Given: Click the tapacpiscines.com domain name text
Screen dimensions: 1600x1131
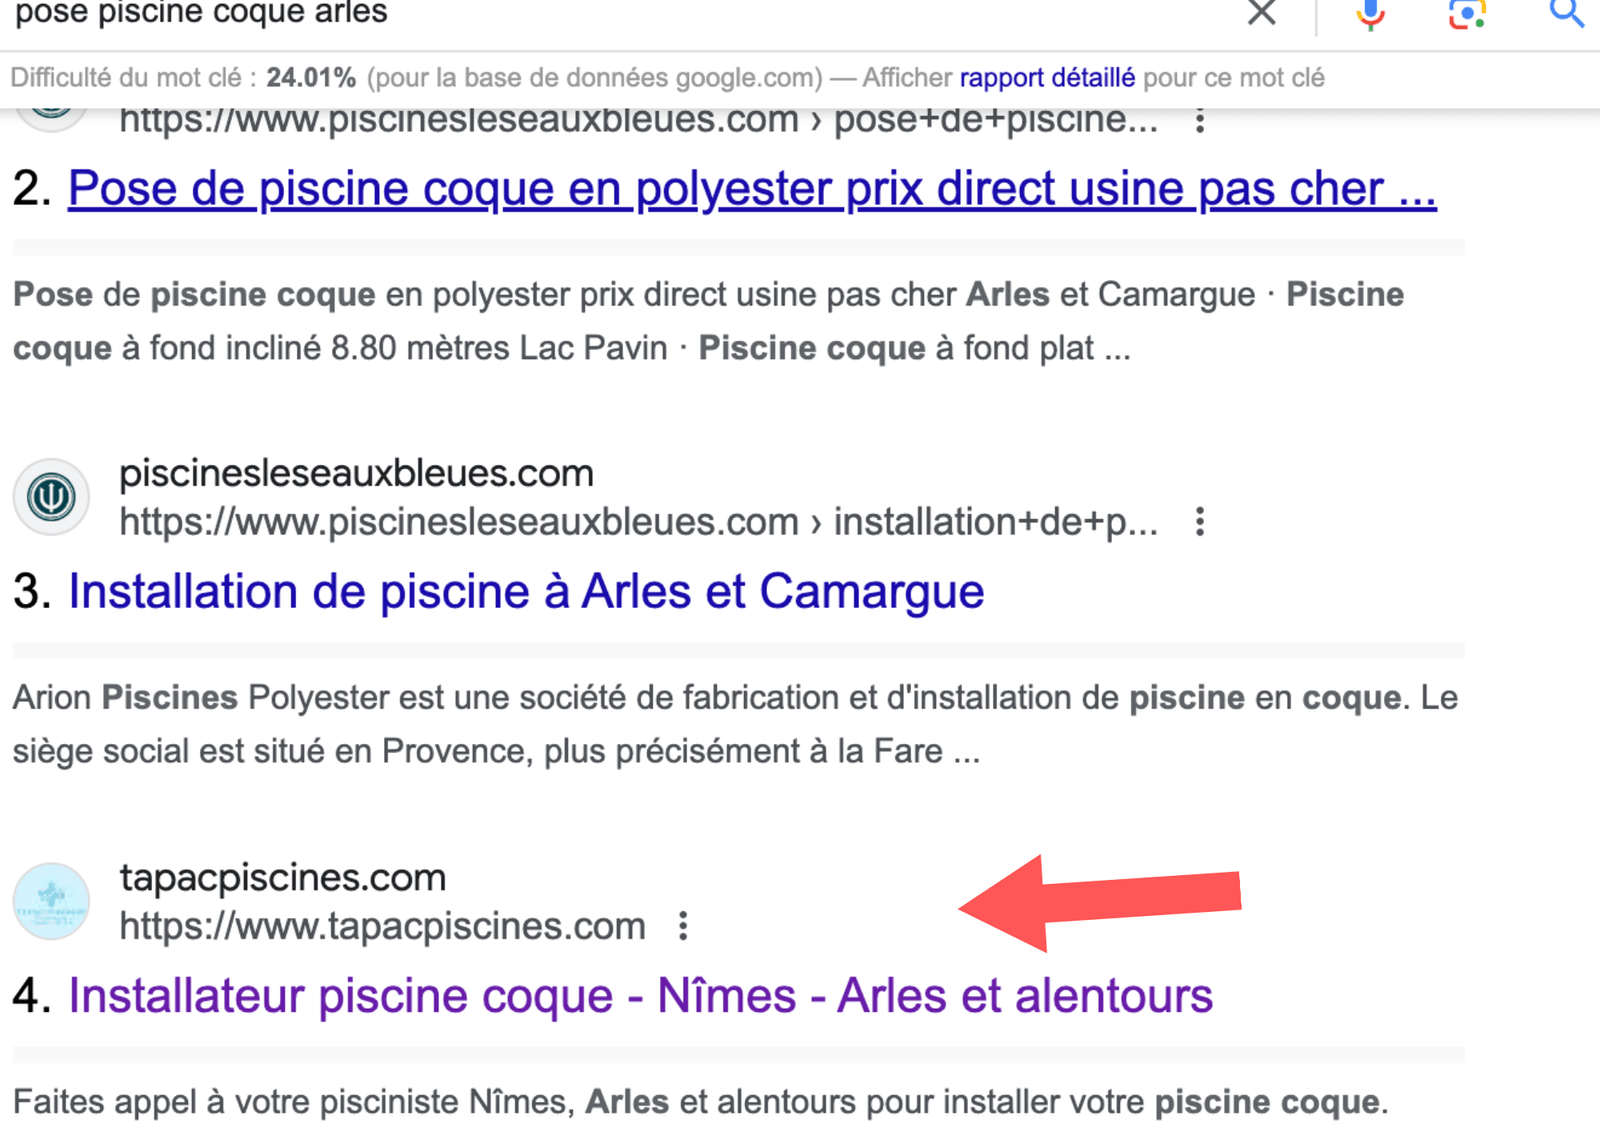Looking at the screenshot, I should click(283, 877).
